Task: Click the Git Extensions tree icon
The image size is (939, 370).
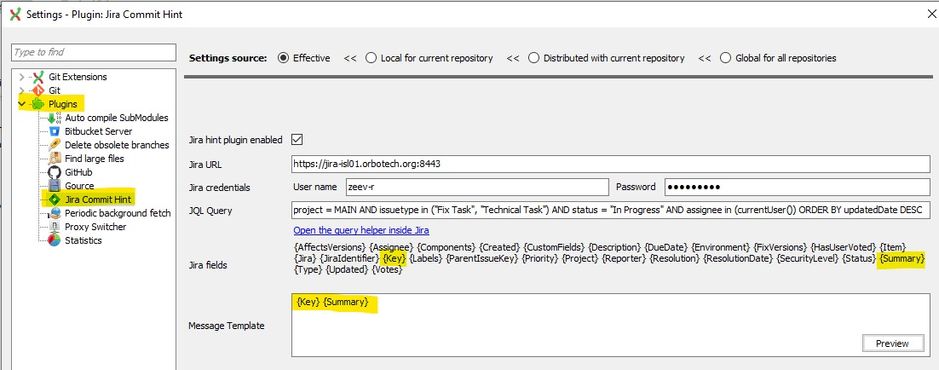Action: tap(38, 77)
